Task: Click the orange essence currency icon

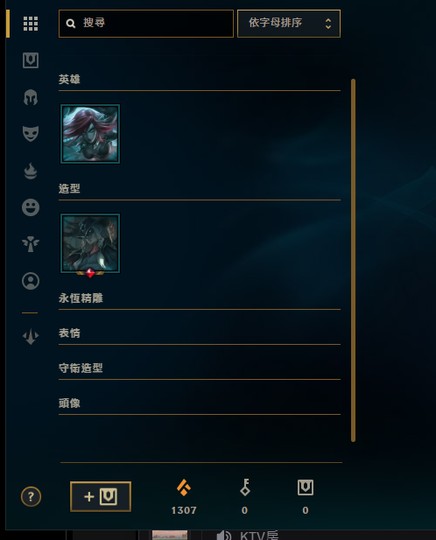Action: pos(184,487)
